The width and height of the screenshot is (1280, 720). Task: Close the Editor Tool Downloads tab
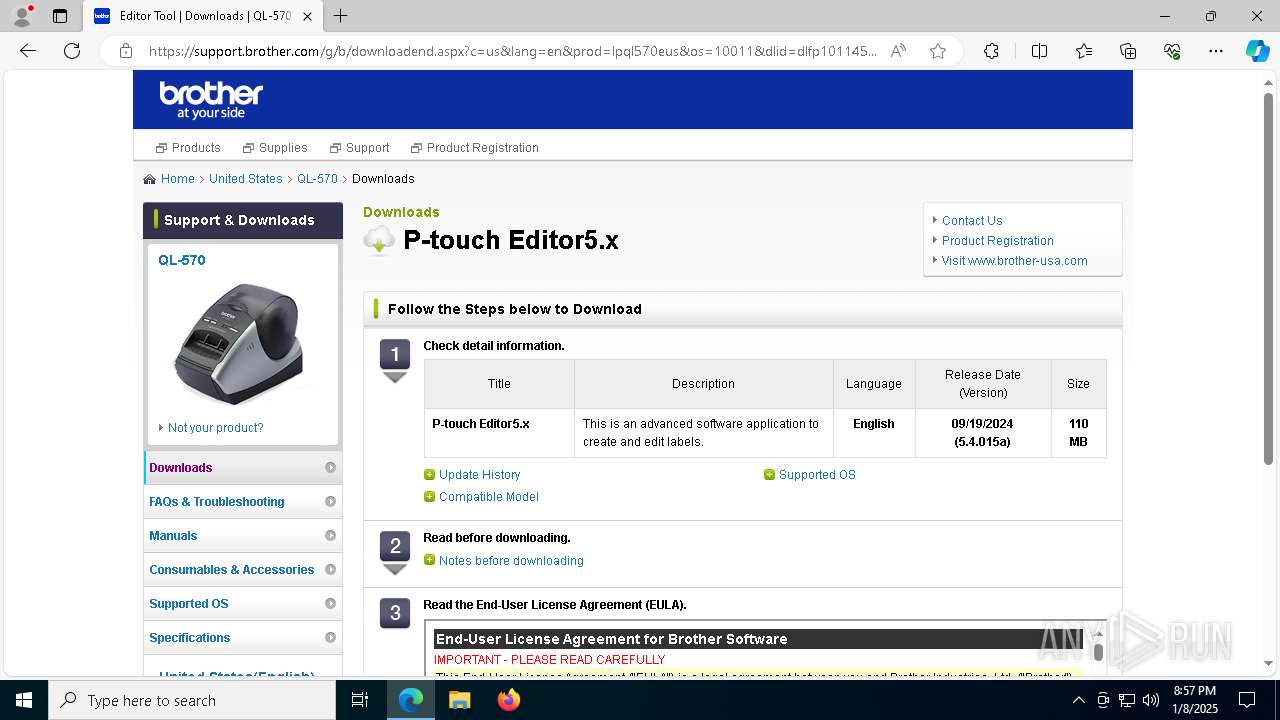point(308,16)
